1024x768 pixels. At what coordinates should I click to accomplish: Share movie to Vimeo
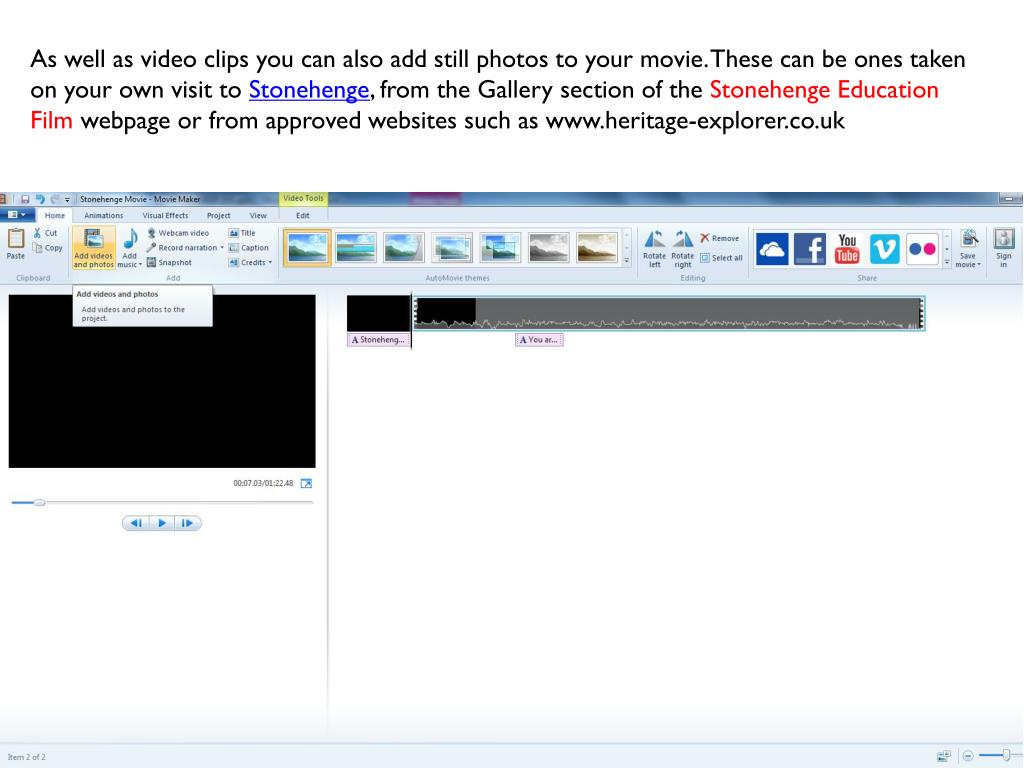pyautogui.click(x=884, y=249)
